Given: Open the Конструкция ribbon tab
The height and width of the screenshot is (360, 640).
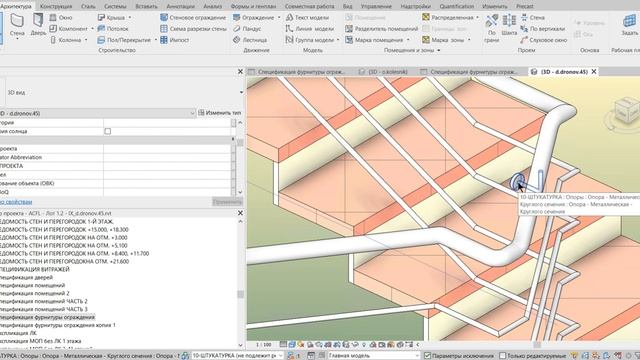Looking at the screenshot, I should (56, 6).
